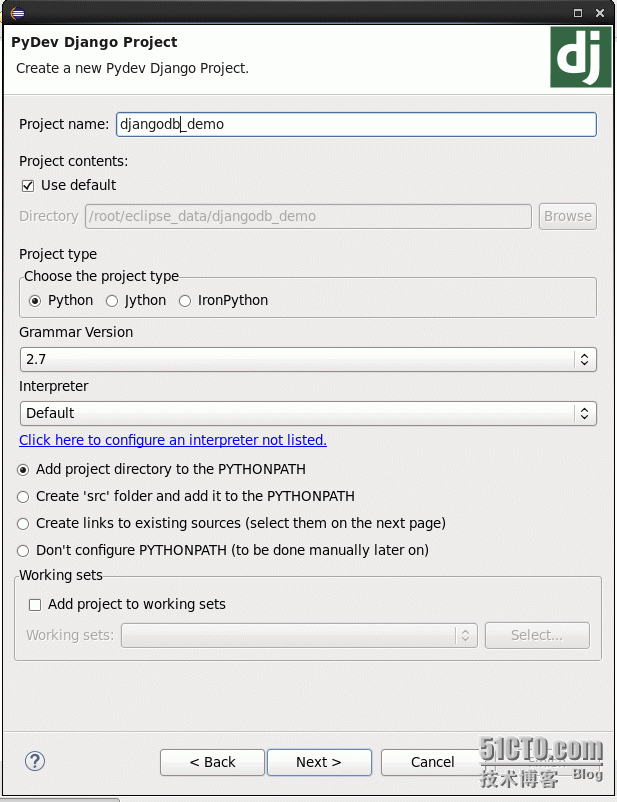Click the Browse directory button

click(568, 216)
